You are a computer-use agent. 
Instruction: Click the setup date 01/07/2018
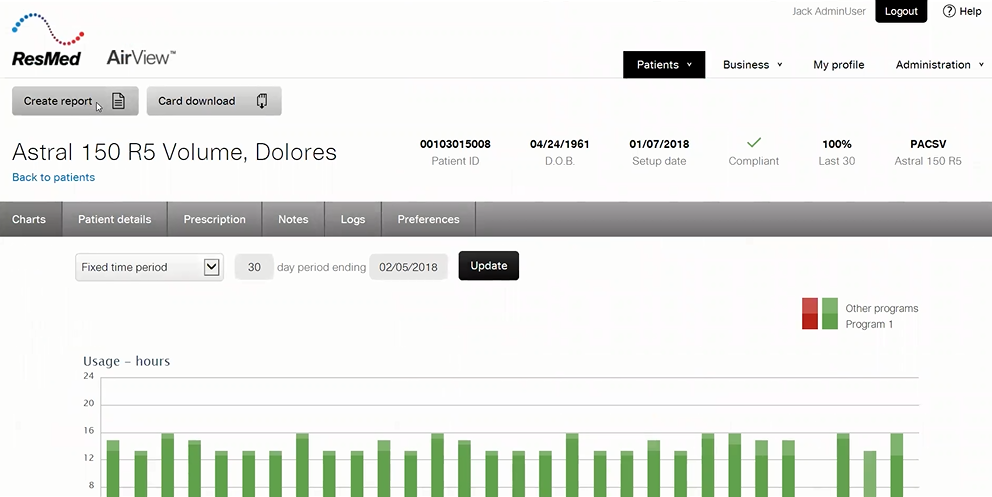pyautogui.click(x=659, y=144)
